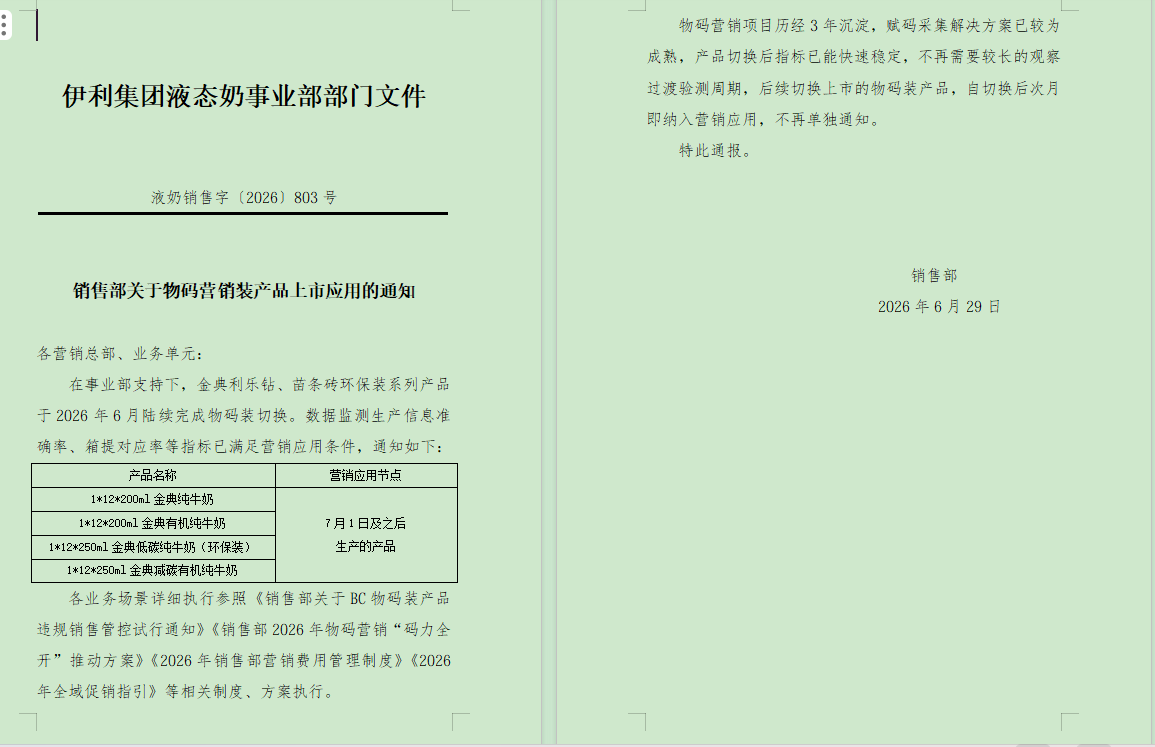Click the title 伊利集团液态奶事业部部门文件

[x=244, y=97]
